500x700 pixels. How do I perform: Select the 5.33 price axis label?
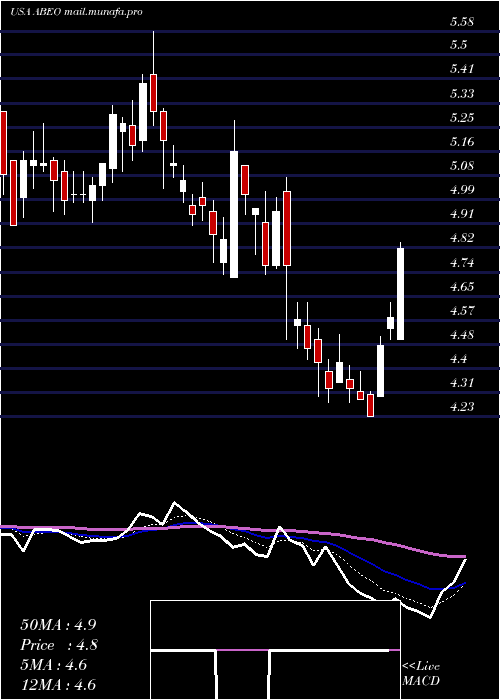click(462, 94)
